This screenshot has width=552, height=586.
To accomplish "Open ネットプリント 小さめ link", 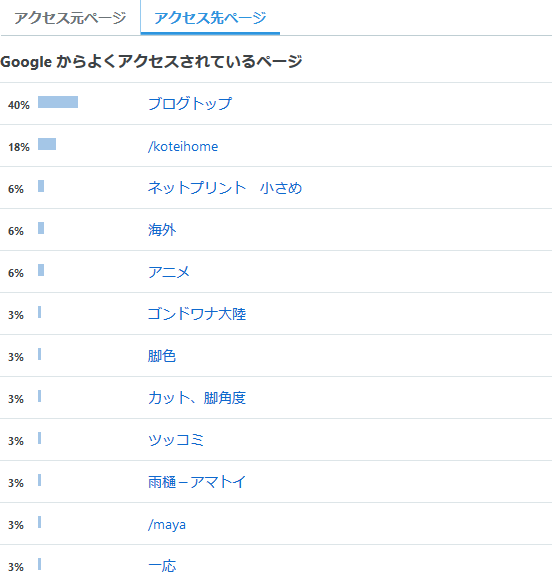I will pyautogui.click(x=225, y=188).
